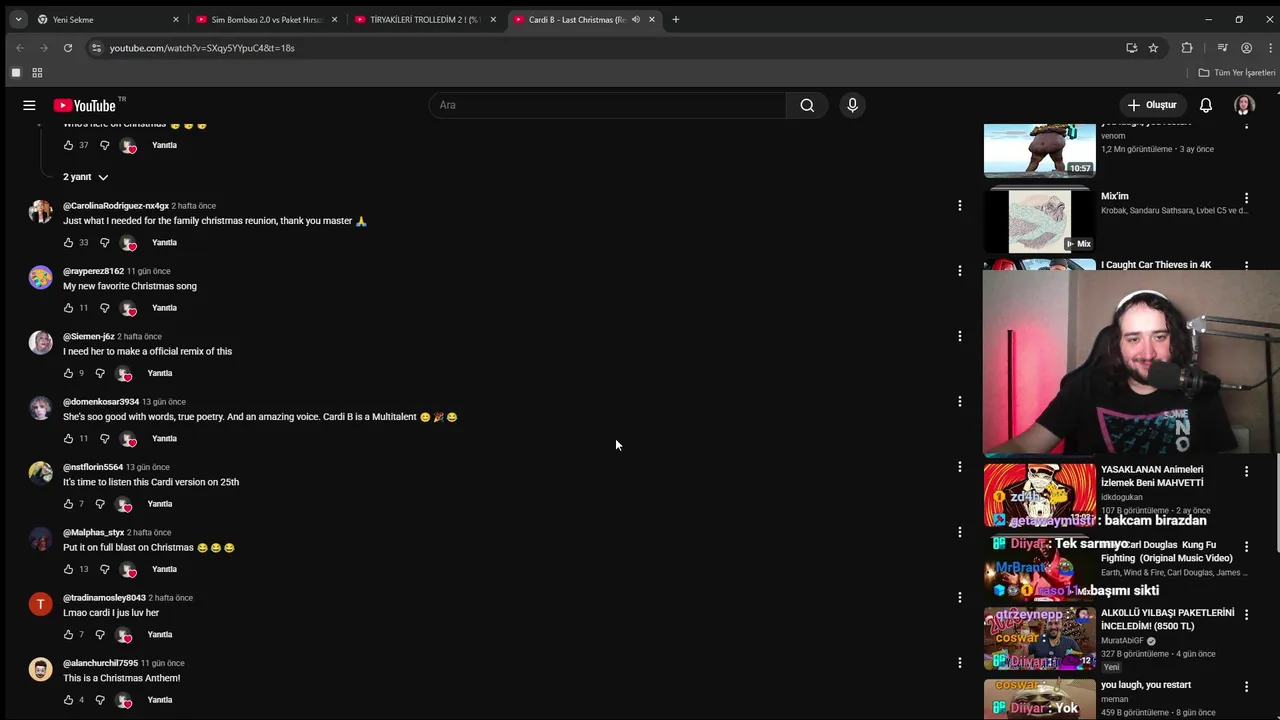Switch to TİRYAKİLERİ TROLLEDİM tab
Image resolution: width=1280 pixels, height=720 pixels.
[425, 19]
